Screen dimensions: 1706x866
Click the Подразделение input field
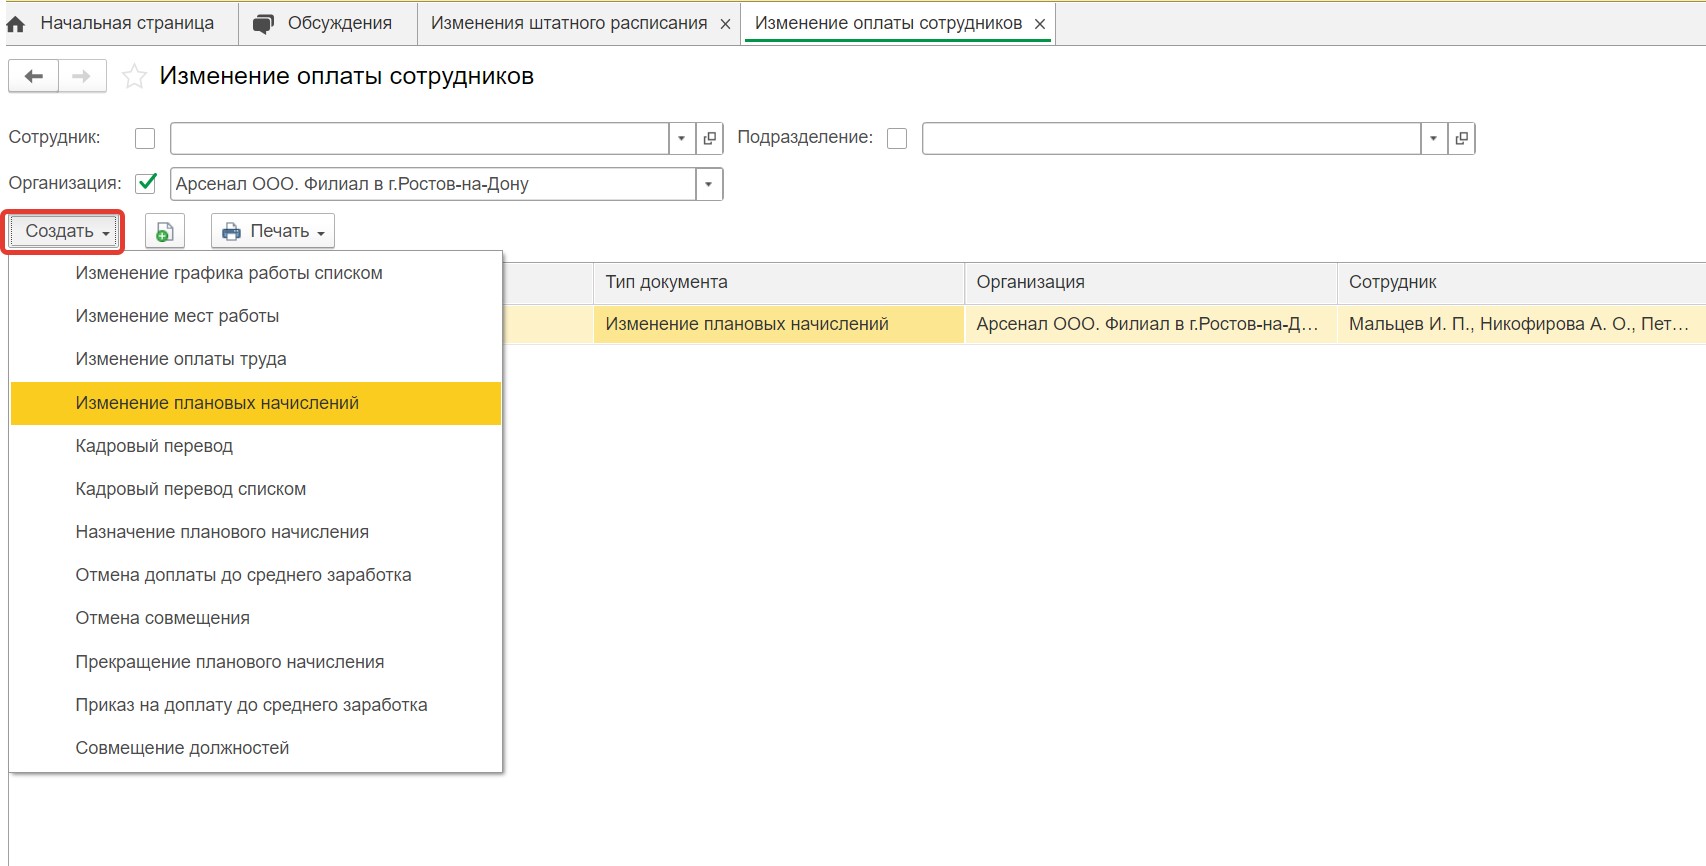coord(1171,138)
